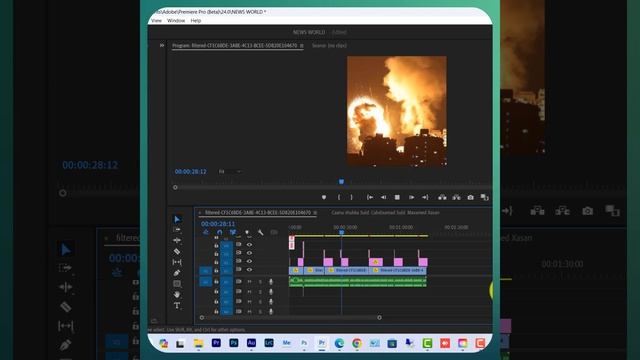Switch to the Source (no clip) tab
Viewport: 640px width, 360px height.
[329, 46]
